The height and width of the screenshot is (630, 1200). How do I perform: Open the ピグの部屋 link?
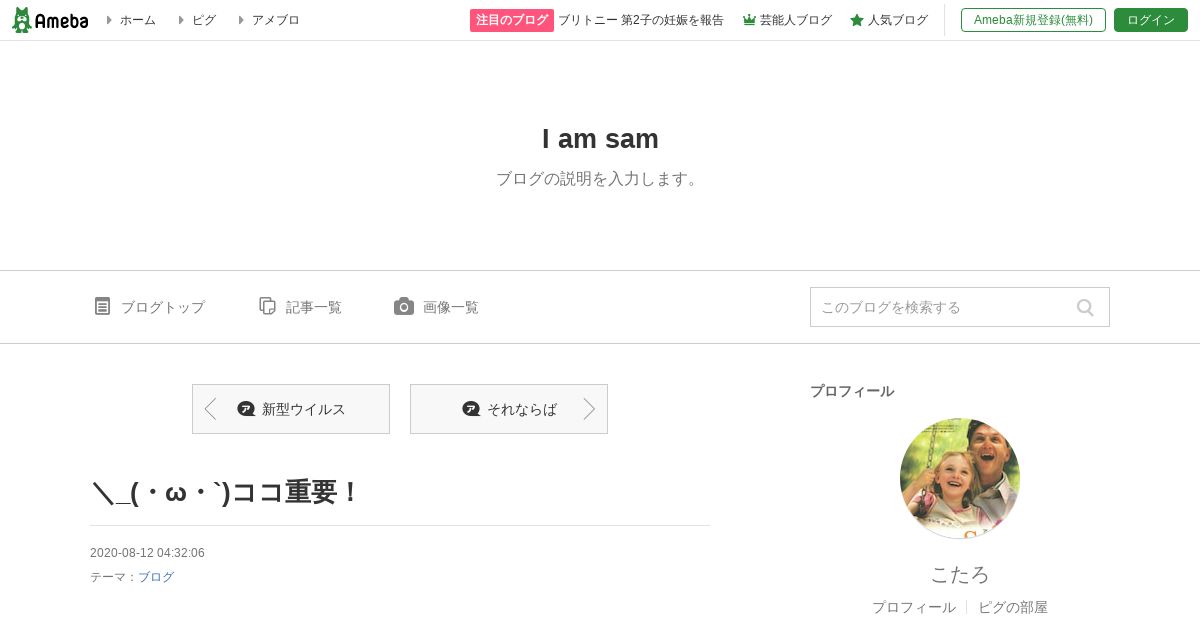coord(1013,607)
